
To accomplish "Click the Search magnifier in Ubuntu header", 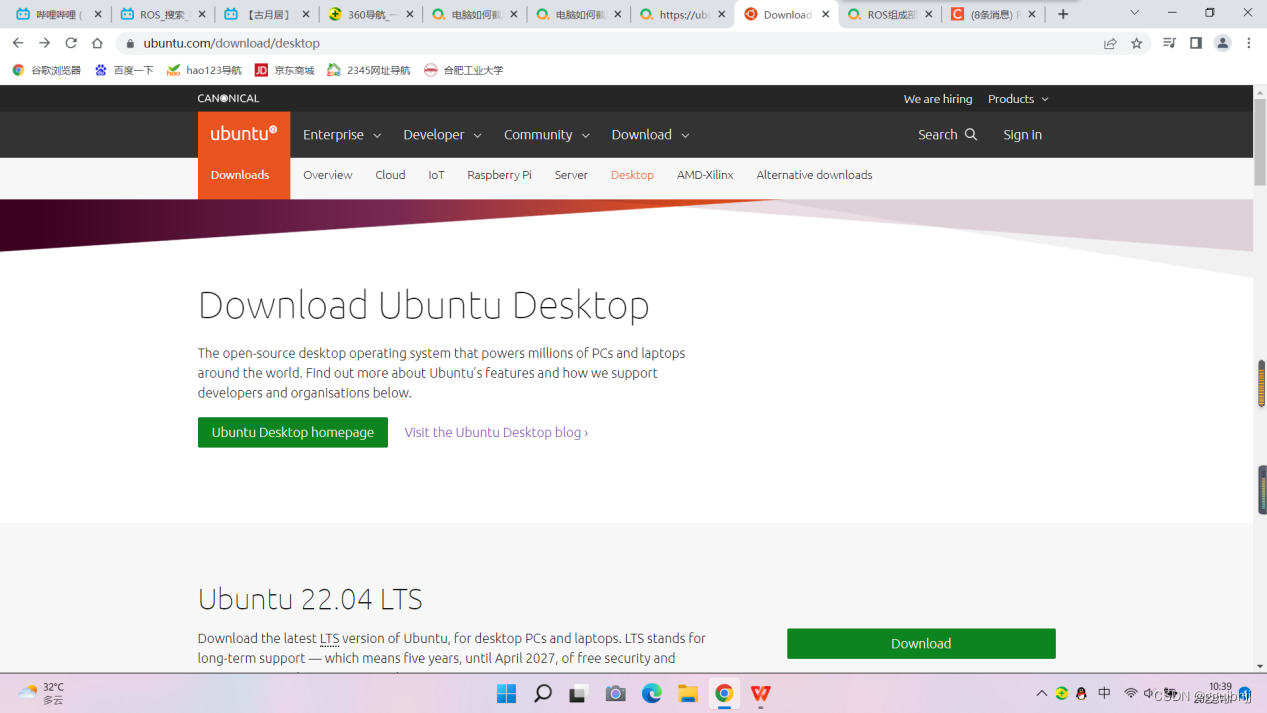I will click(x=971, y=134).
